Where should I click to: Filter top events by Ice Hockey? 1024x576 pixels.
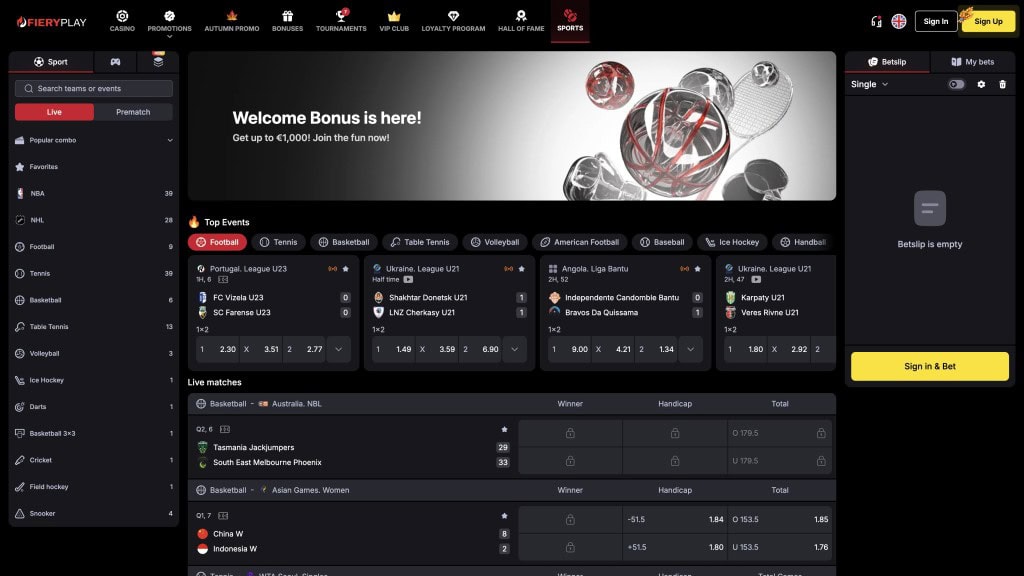tap(731, 242)
